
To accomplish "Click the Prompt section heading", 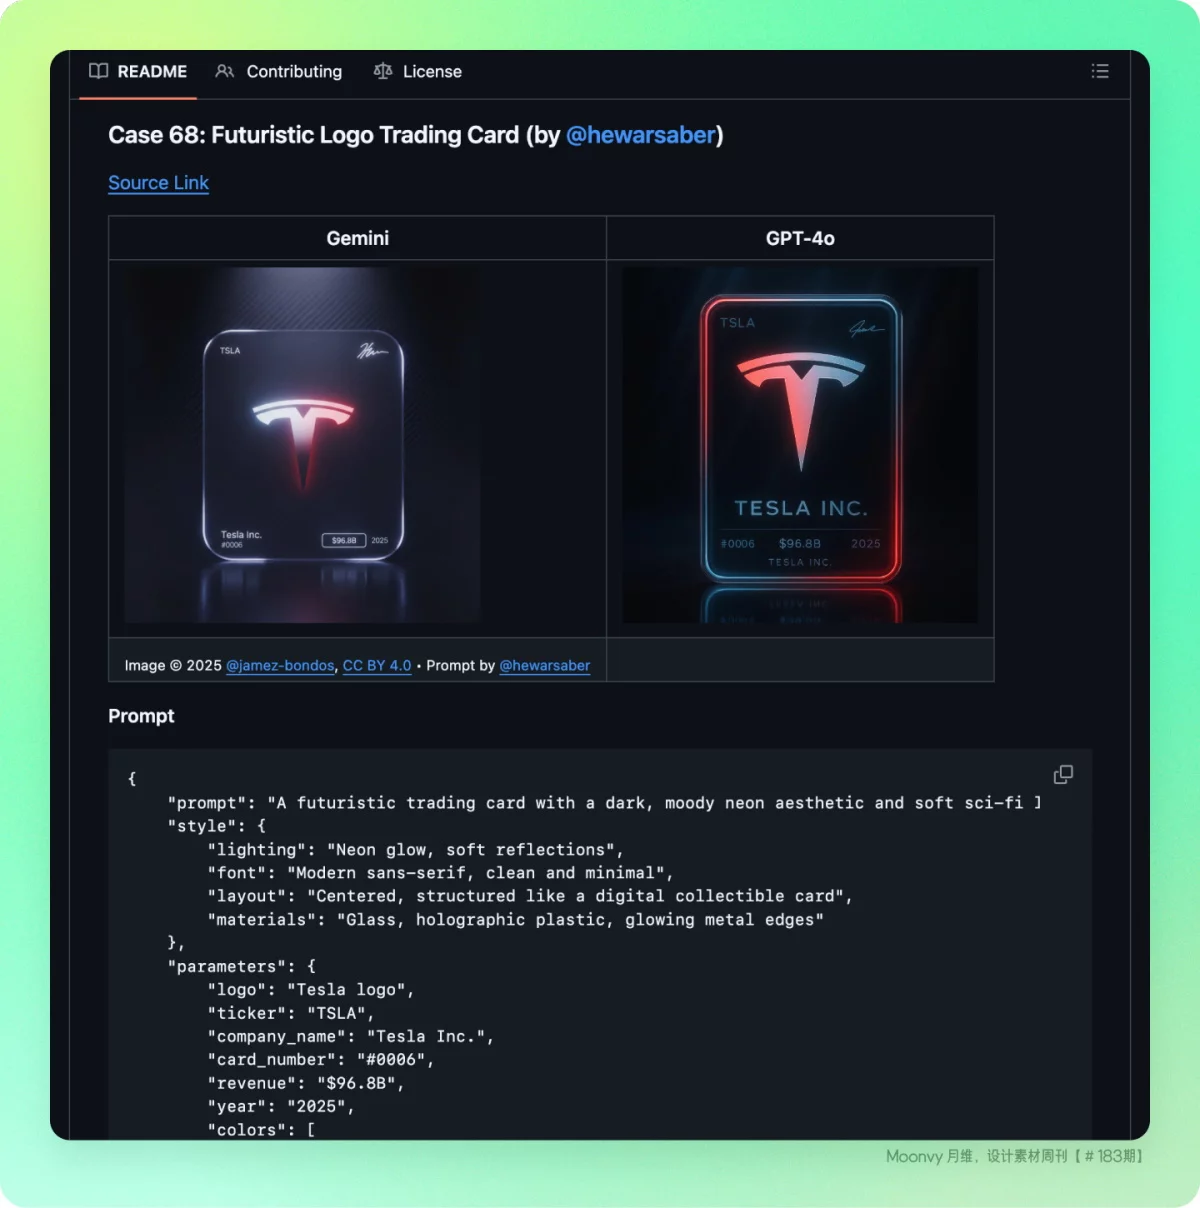I will tap(141, 716).
